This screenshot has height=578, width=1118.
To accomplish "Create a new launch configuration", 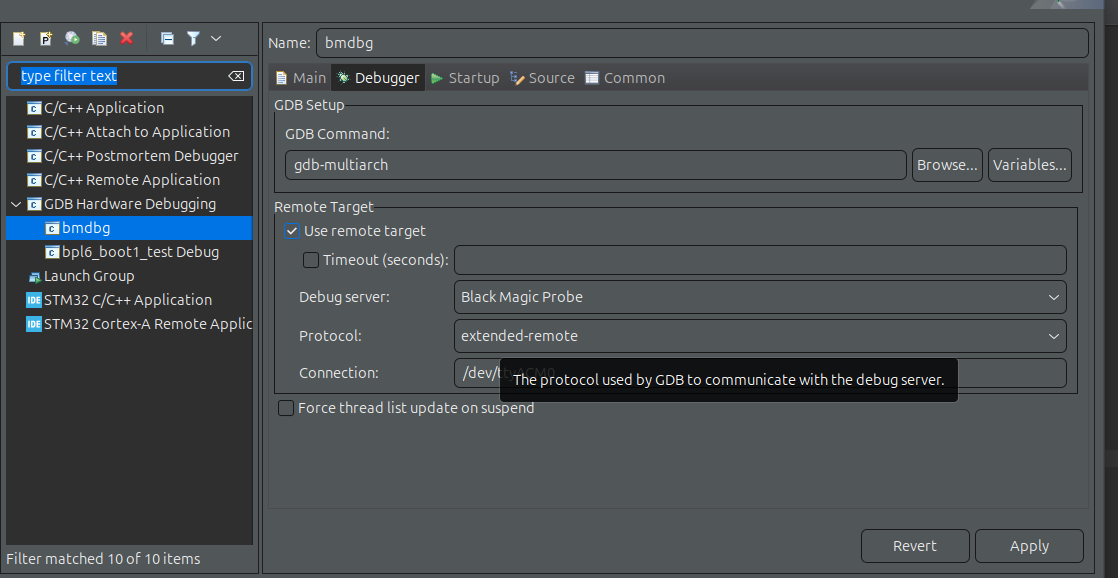I will coord(18,38).
